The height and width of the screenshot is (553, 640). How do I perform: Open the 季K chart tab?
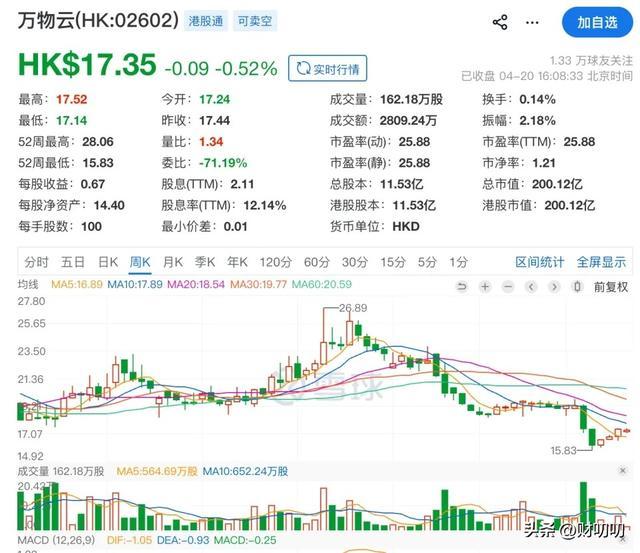(205, 262)
